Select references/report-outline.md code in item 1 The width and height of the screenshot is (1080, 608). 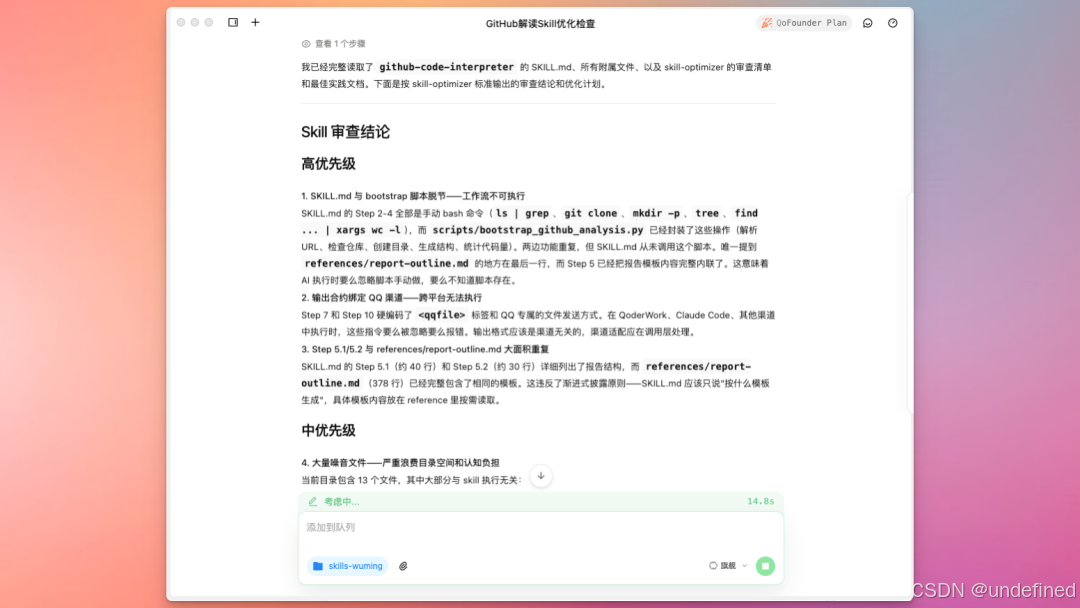[x=386, y=263]
